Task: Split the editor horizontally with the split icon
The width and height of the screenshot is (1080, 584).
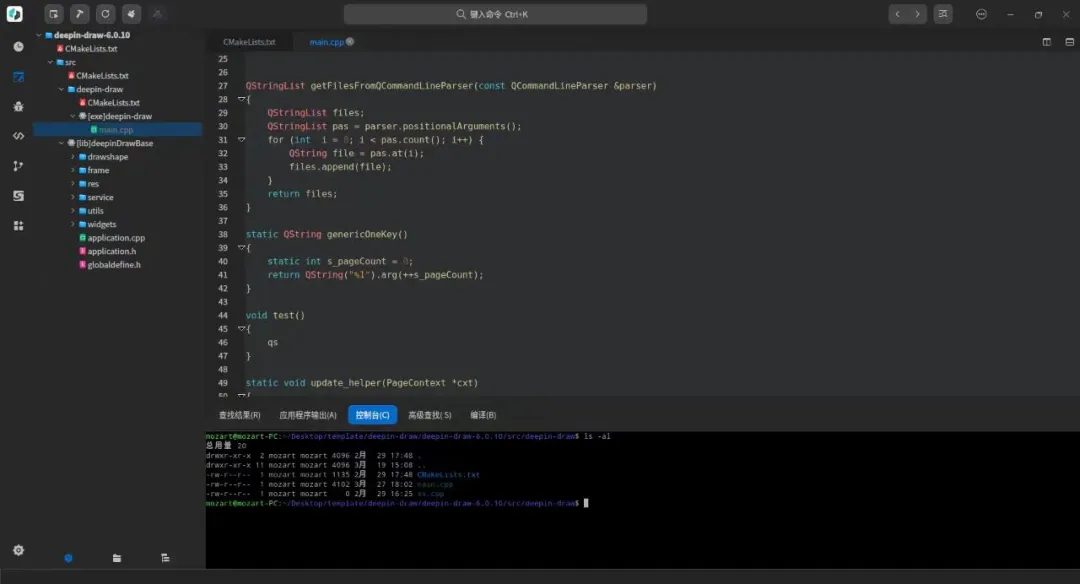Action: click(x=1070, y=42)
